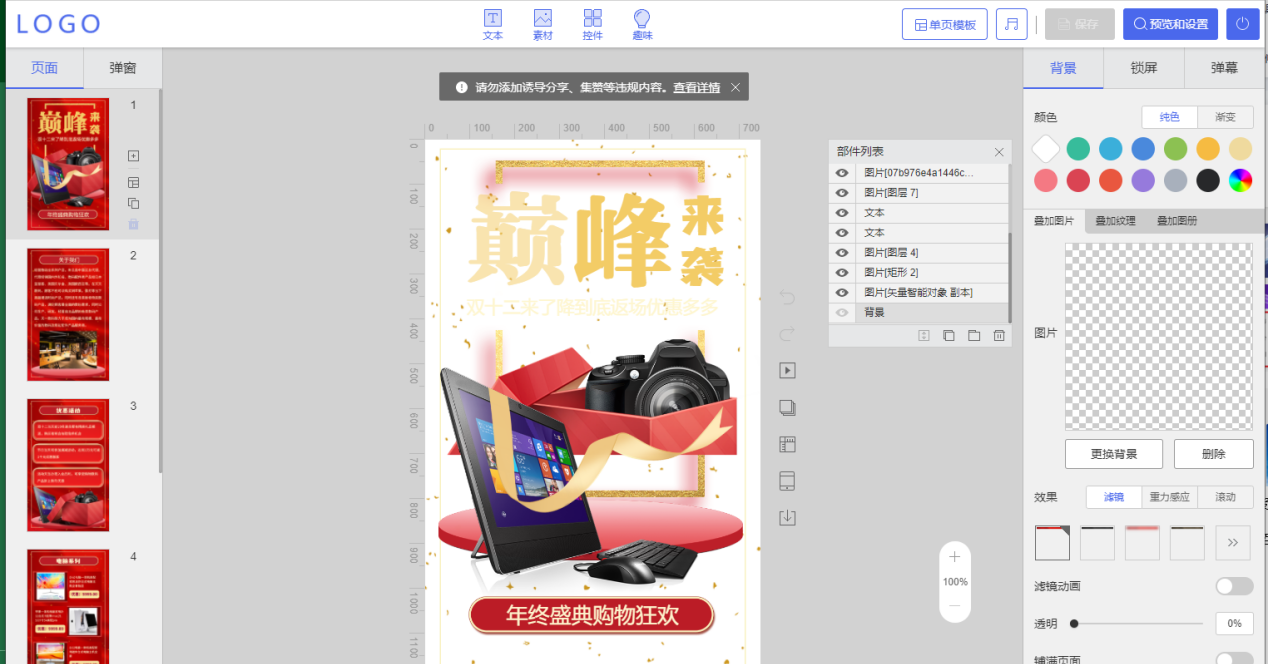The width and height of the screenshot is (1268, 664).
Task: Close the 部件列表 panel
Action: (998, 152)
